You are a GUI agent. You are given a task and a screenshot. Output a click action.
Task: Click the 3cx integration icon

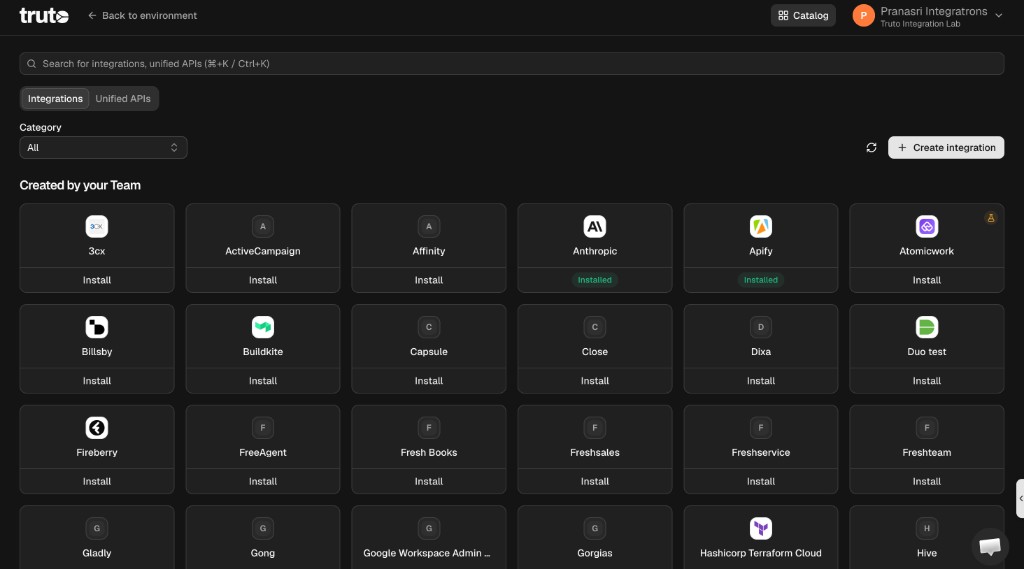click(x=97, y=227)
